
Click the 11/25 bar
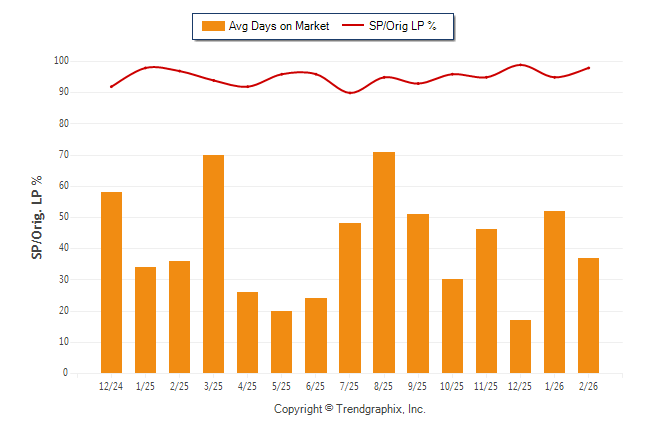tap(486, 301)
